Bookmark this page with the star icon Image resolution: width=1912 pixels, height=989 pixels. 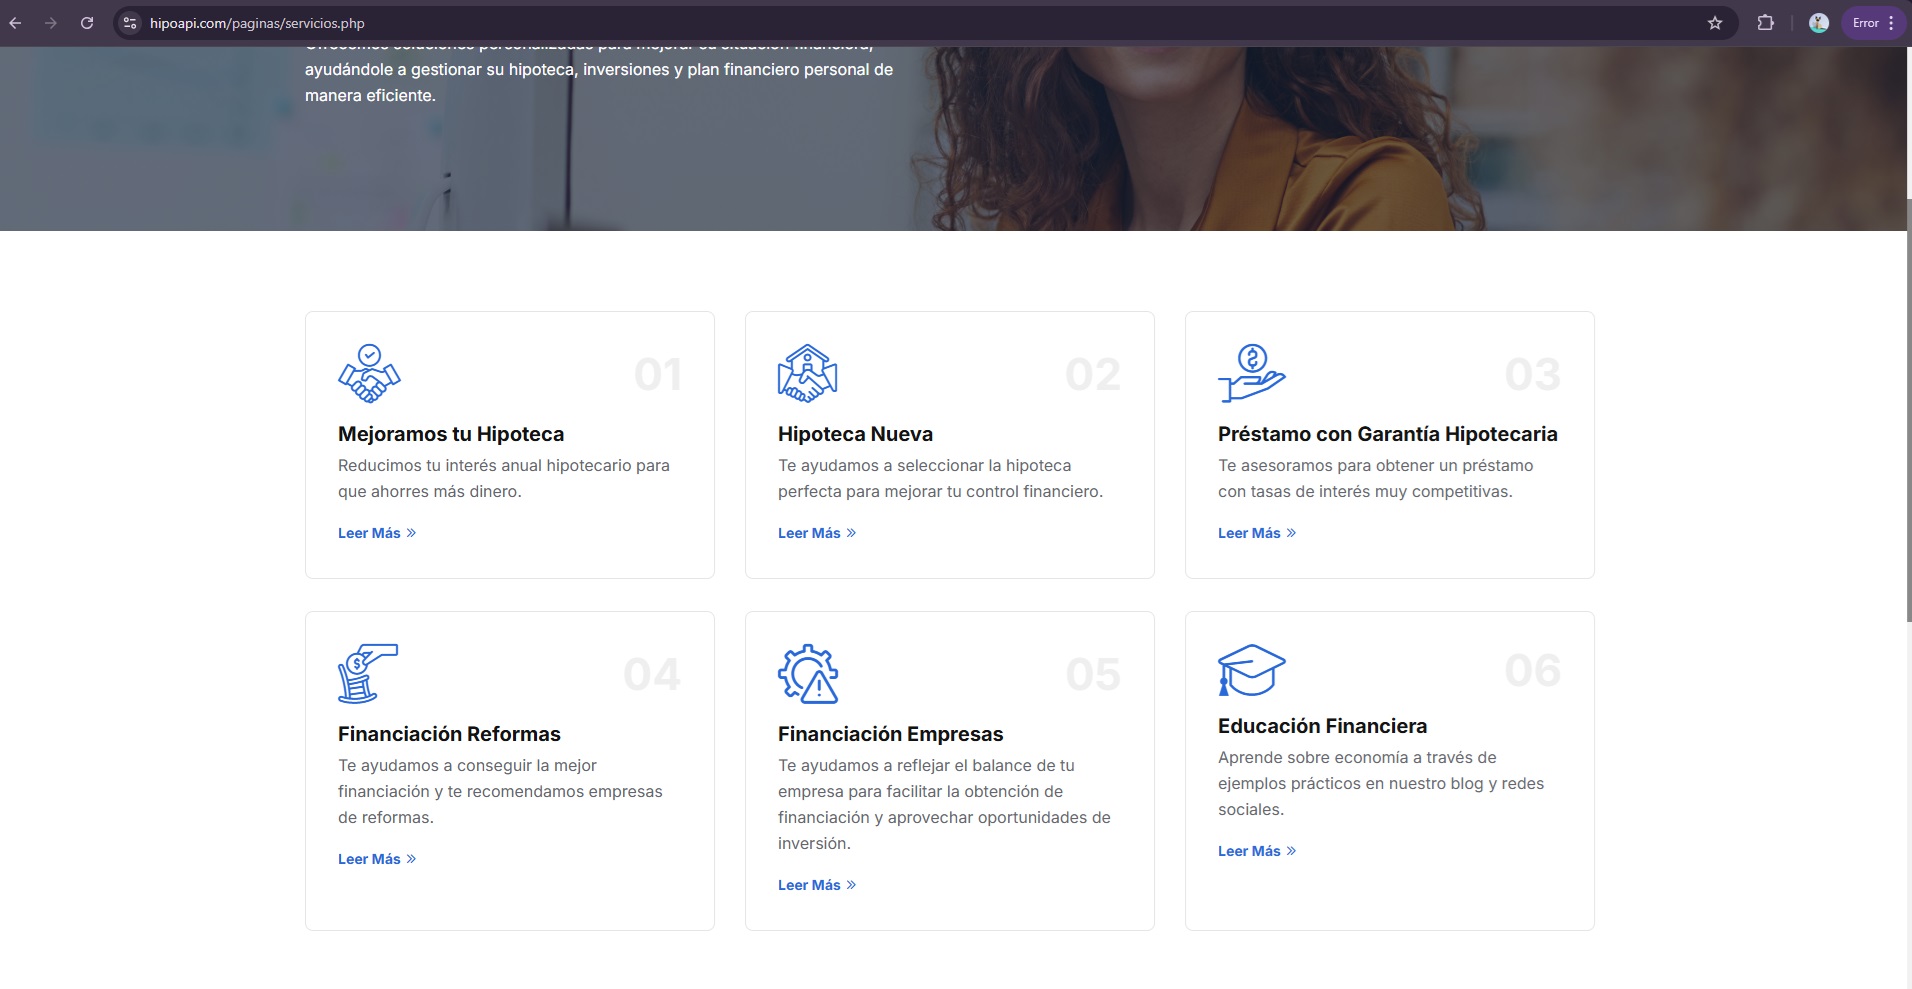(1715, 23)
